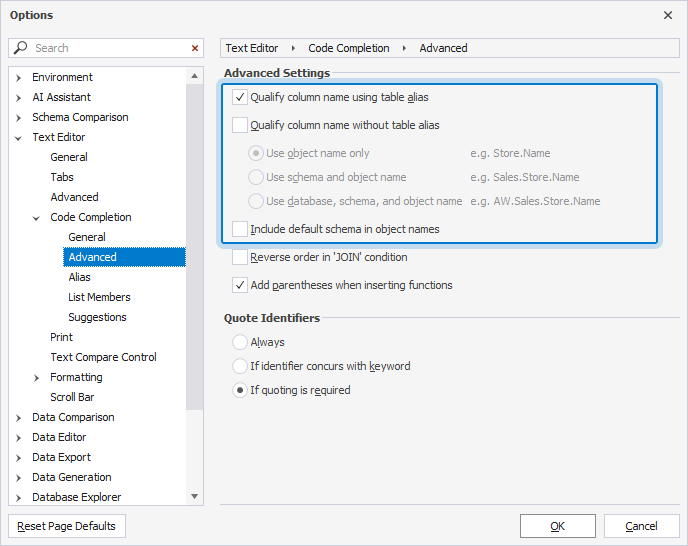
Task: Click the tree scrollbar thumb
Action: (x=194, y=247)
